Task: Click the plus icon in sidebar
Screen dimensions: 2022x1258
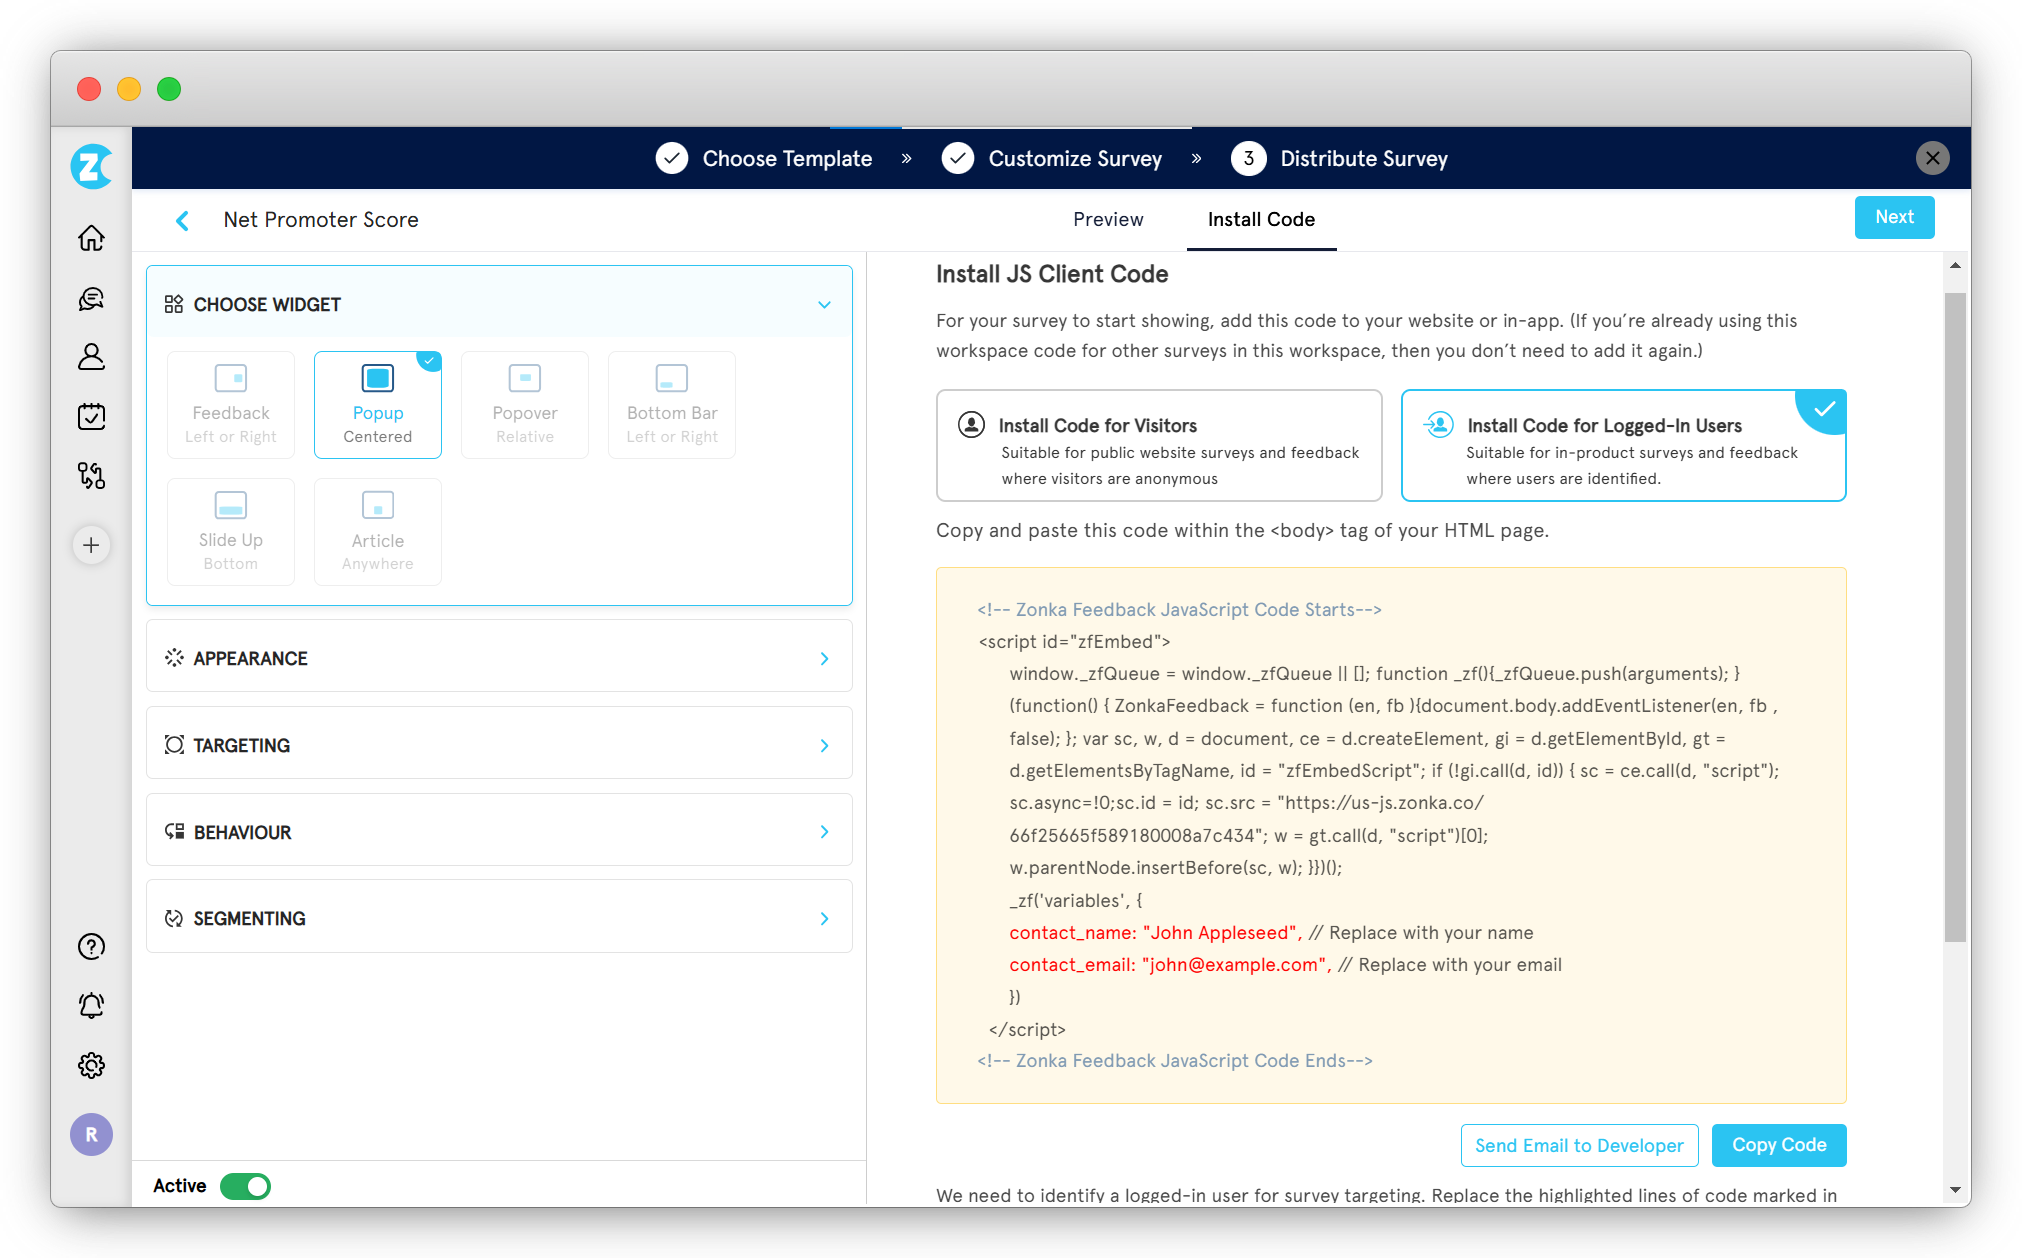Action: click(x=91, y=545)
